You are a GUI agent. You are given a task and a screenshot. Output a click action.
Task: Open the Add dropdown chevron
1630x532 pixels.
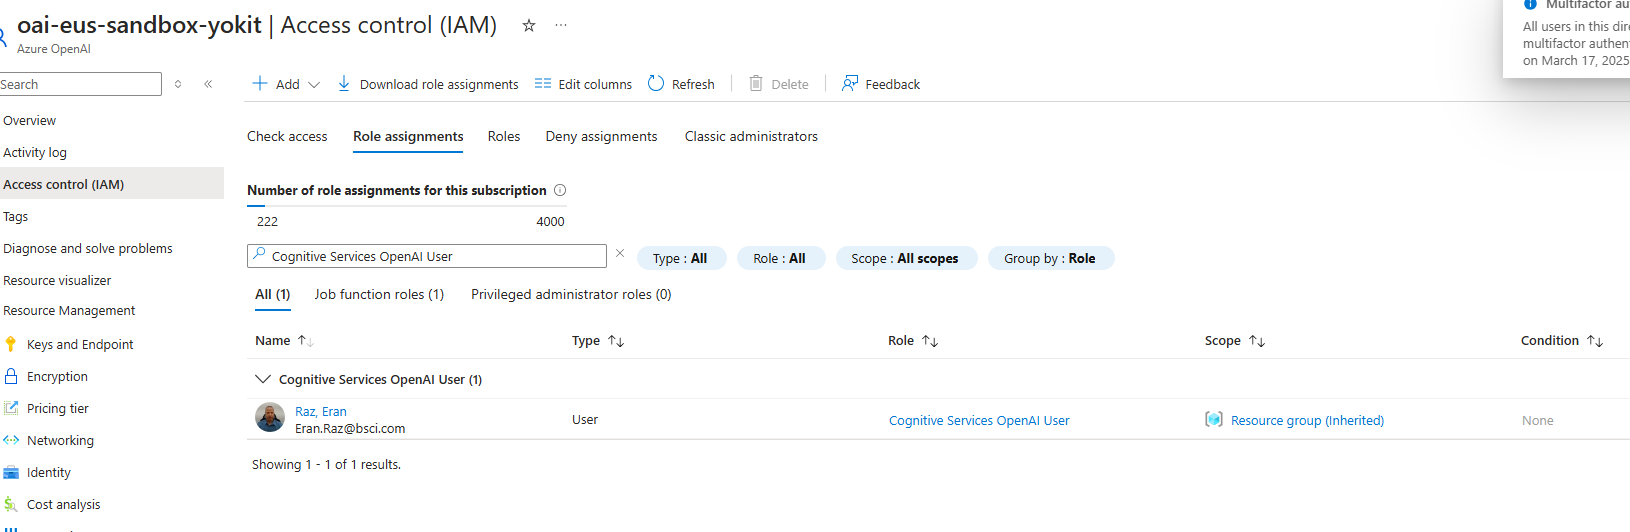[x=314, y=85]
